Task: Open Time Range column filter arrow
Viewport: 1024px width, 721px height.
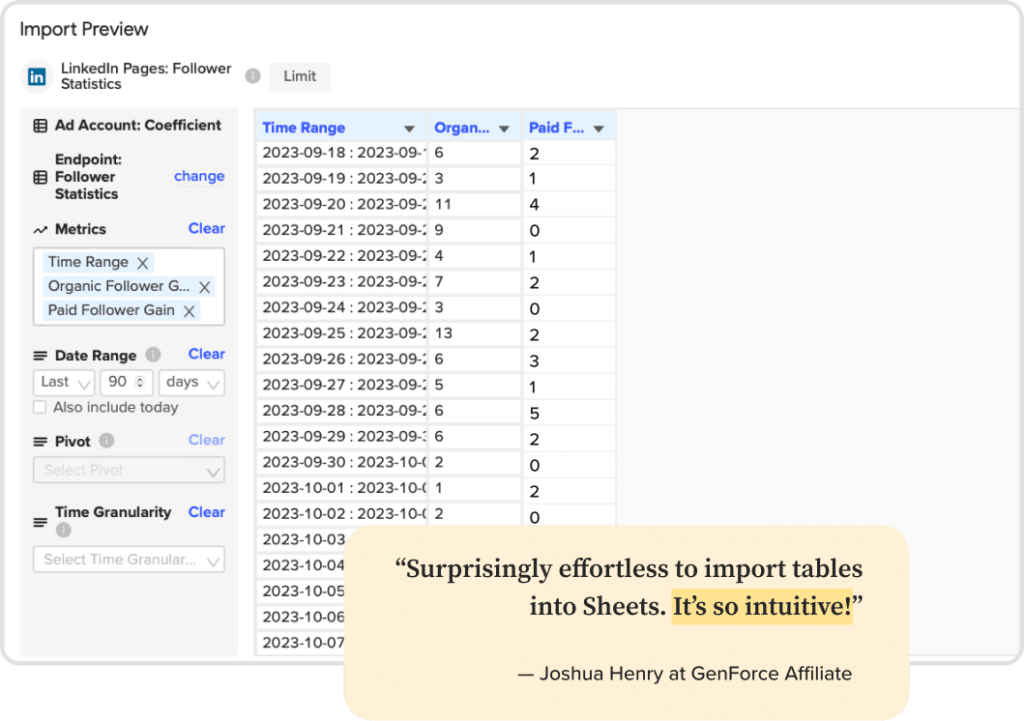Action: (409, 129)
